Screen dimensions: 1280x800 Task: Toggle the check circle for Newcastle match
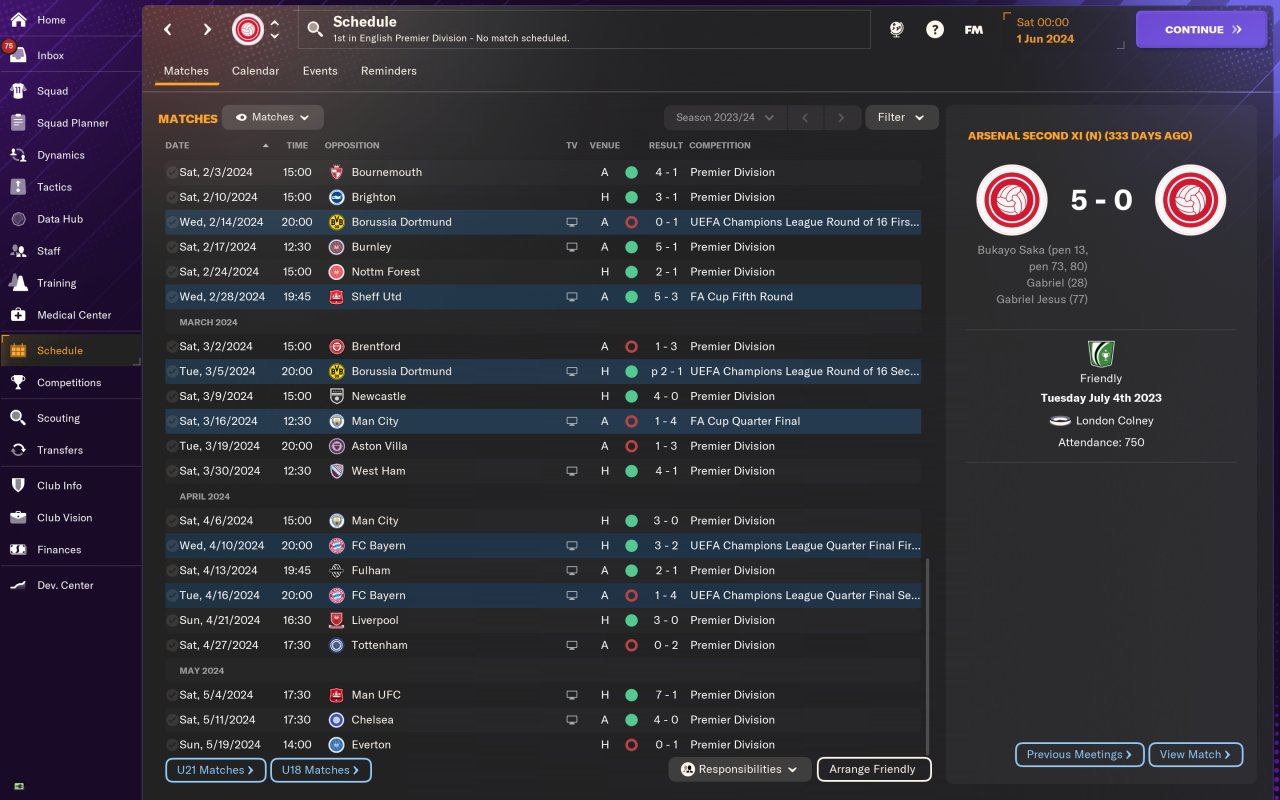point(172,396)
